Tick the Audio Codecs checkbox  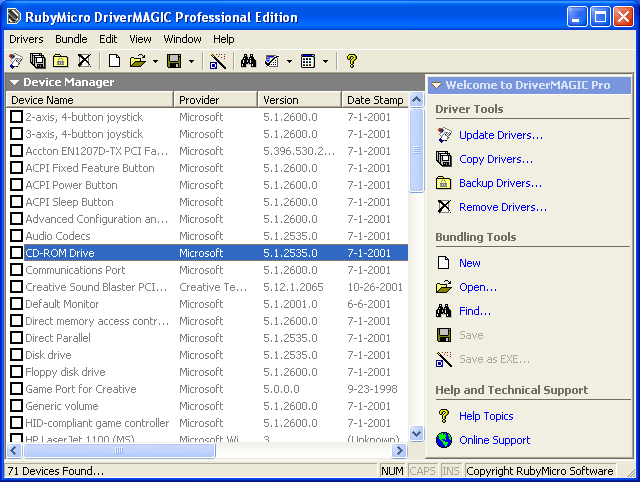click(16, 236)
